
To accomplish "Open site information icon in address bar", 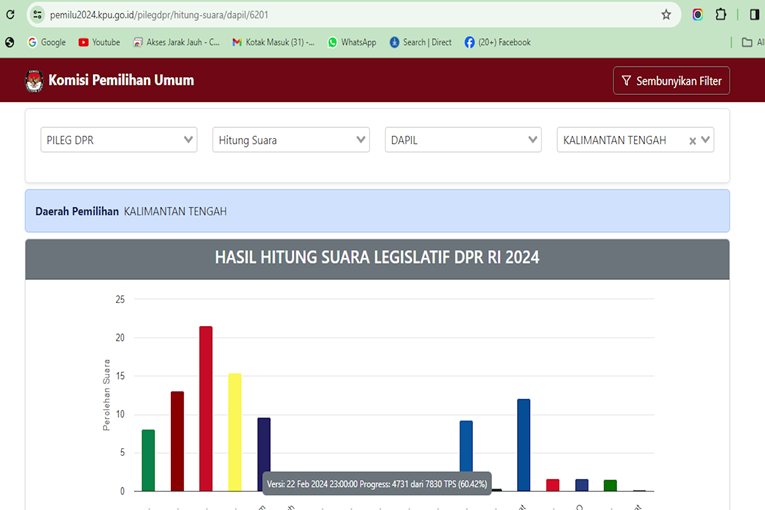I will pyautogui.click(x=38, y=15).
